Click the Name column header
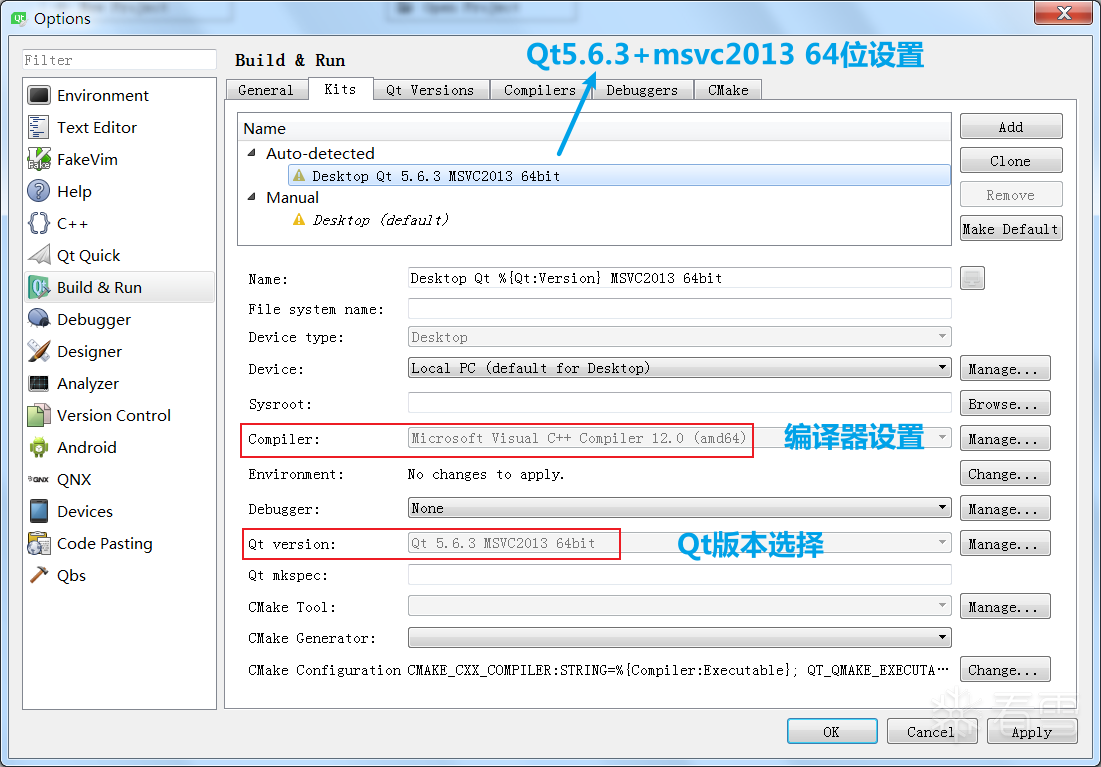This screenshot has height=767, width=1101. pyautogui.click(x=594, y=129)
